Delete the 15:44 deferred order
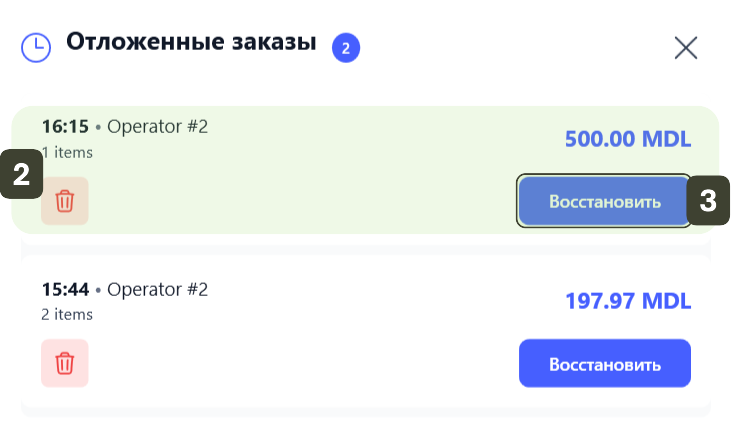The height and width of the screenshot is (441, 731). pyautogui.click(x=65, y=363)
